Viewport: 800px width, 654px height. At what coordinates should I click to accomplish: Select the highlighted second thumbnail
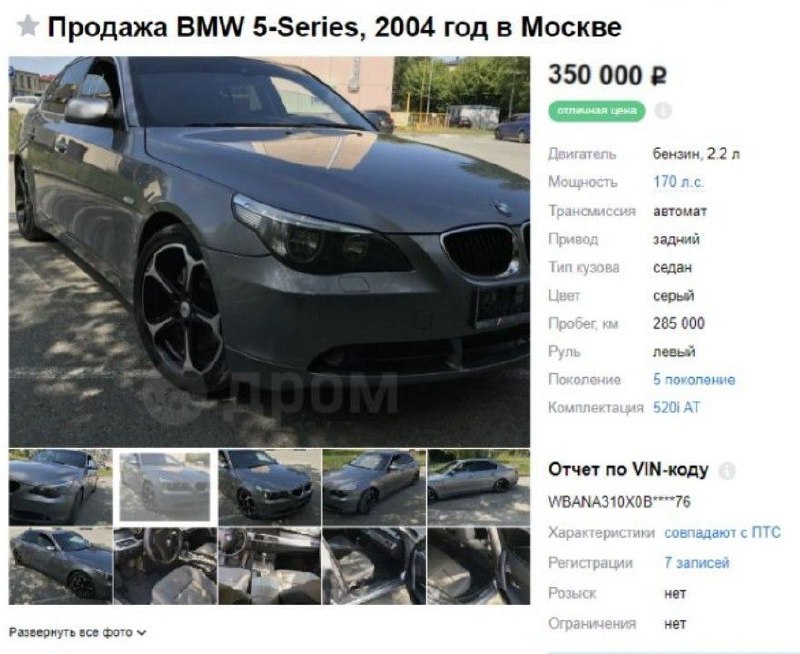(x=165, y=488)
